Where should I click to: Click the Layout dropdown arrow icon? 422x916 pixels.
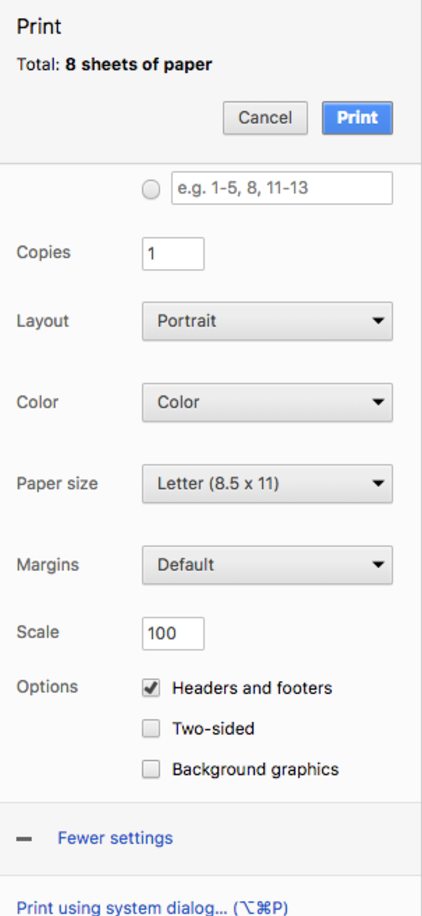click(x=378, y=321)
